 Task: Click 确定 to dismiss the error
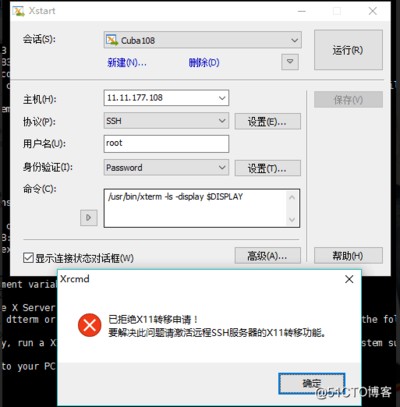click(312, 383)
